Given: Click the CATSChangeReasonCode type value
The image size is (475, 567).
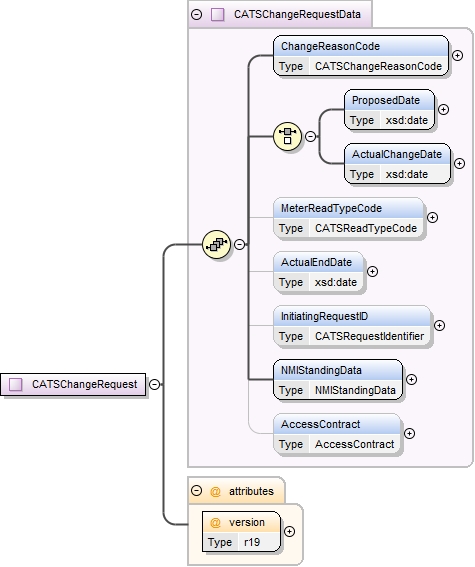Looking at the screenshot, I should pyautogui.click(x=378, y=66).
